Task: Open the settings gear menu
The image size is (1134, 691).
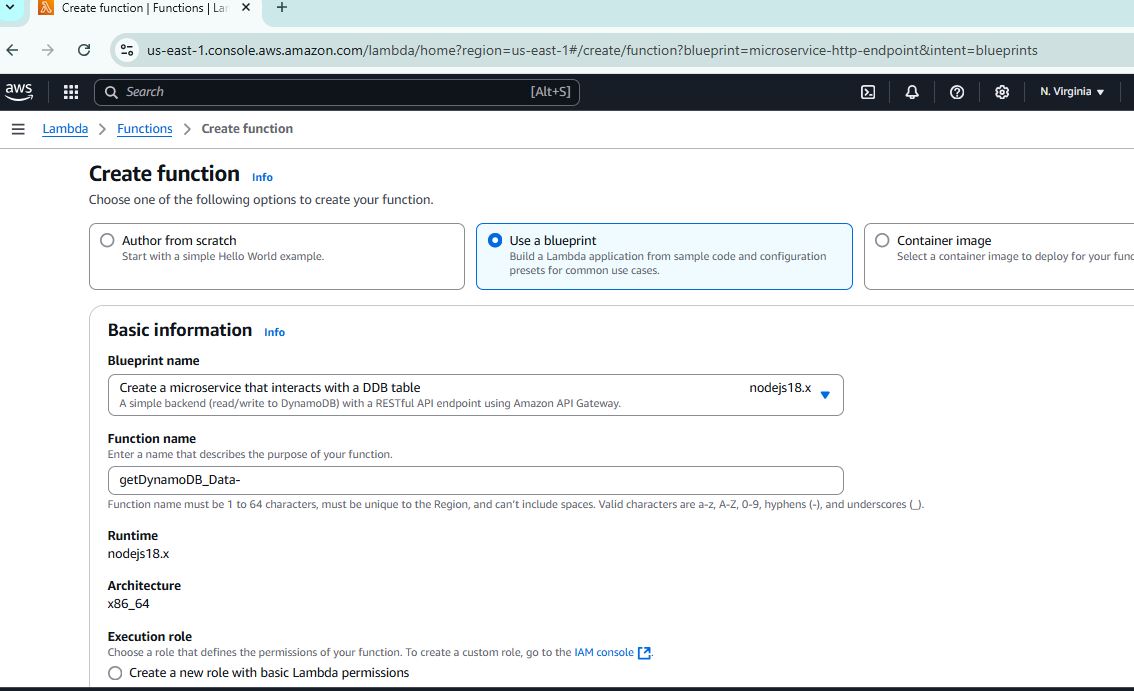Action: pos(1002,92)
